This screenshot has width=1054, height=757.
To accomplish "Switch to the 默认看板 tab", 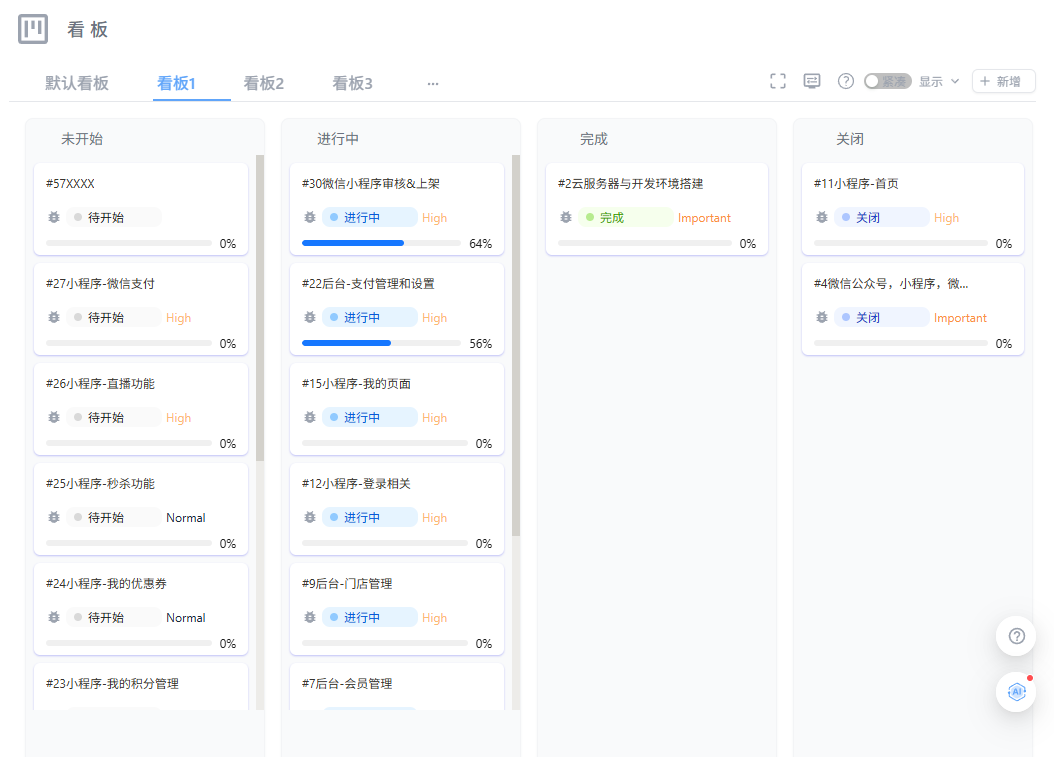I will [77, 83].
